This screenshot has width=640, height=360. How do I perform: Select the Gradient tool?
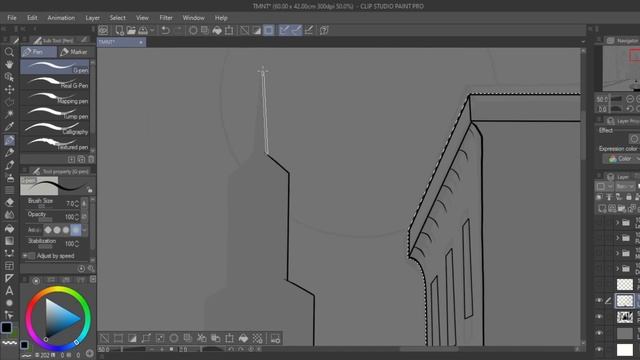(9, 241)
